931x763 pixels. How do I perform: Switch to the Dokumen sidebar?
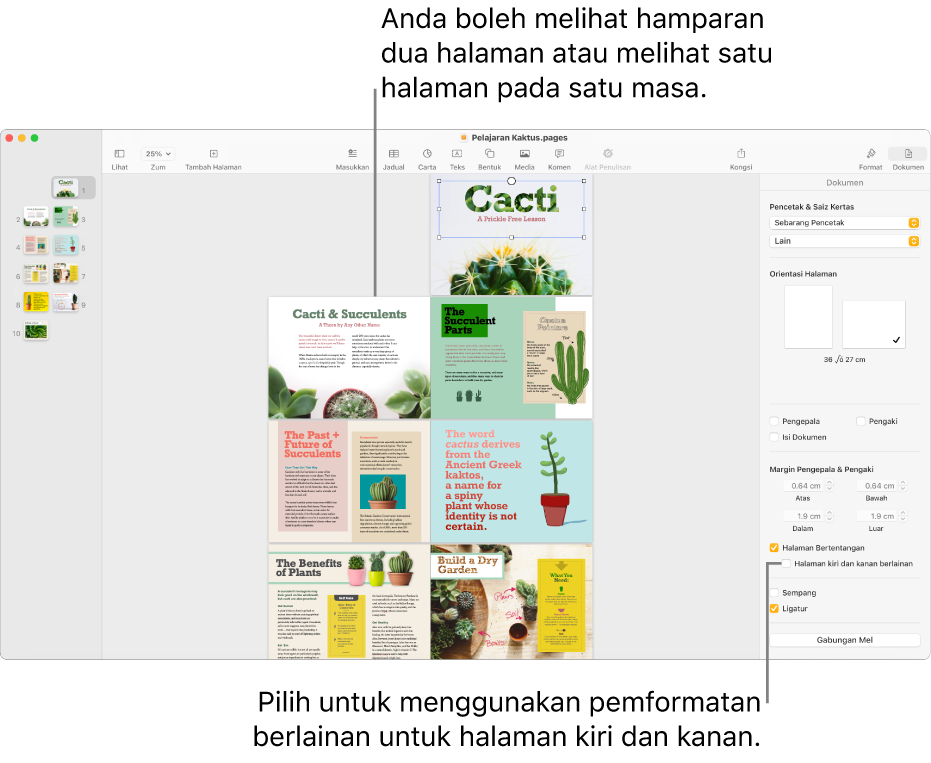coord(908,154)
